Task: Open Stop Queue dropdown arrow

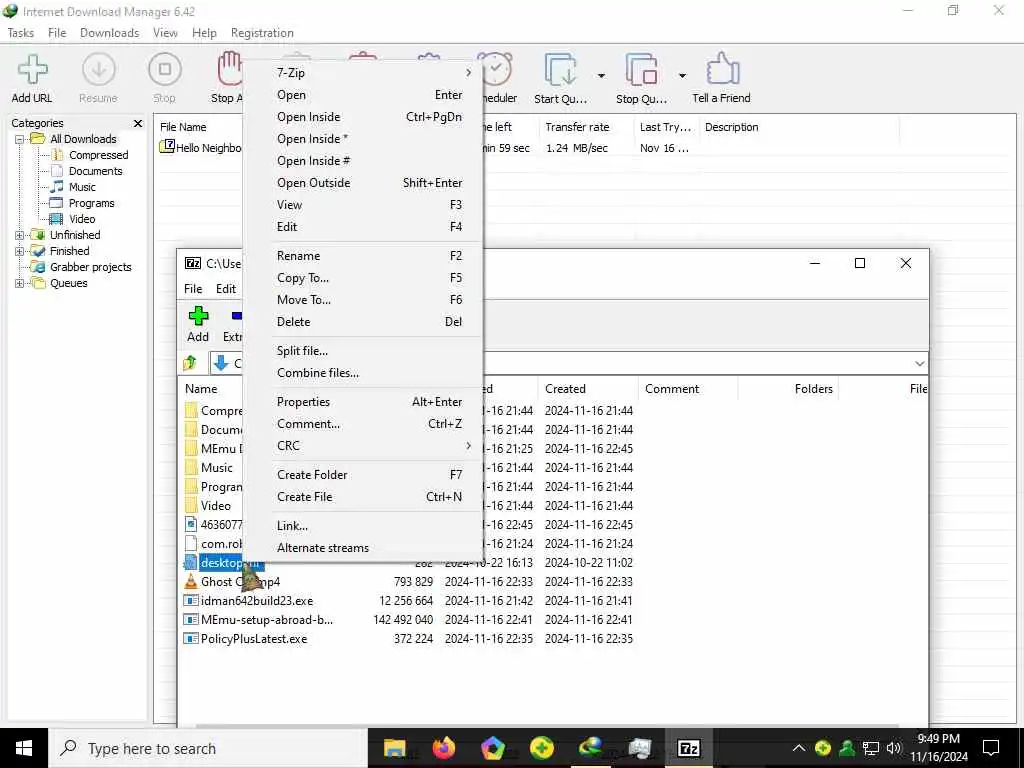Action: pyautogui.click(x=682, y=76)
